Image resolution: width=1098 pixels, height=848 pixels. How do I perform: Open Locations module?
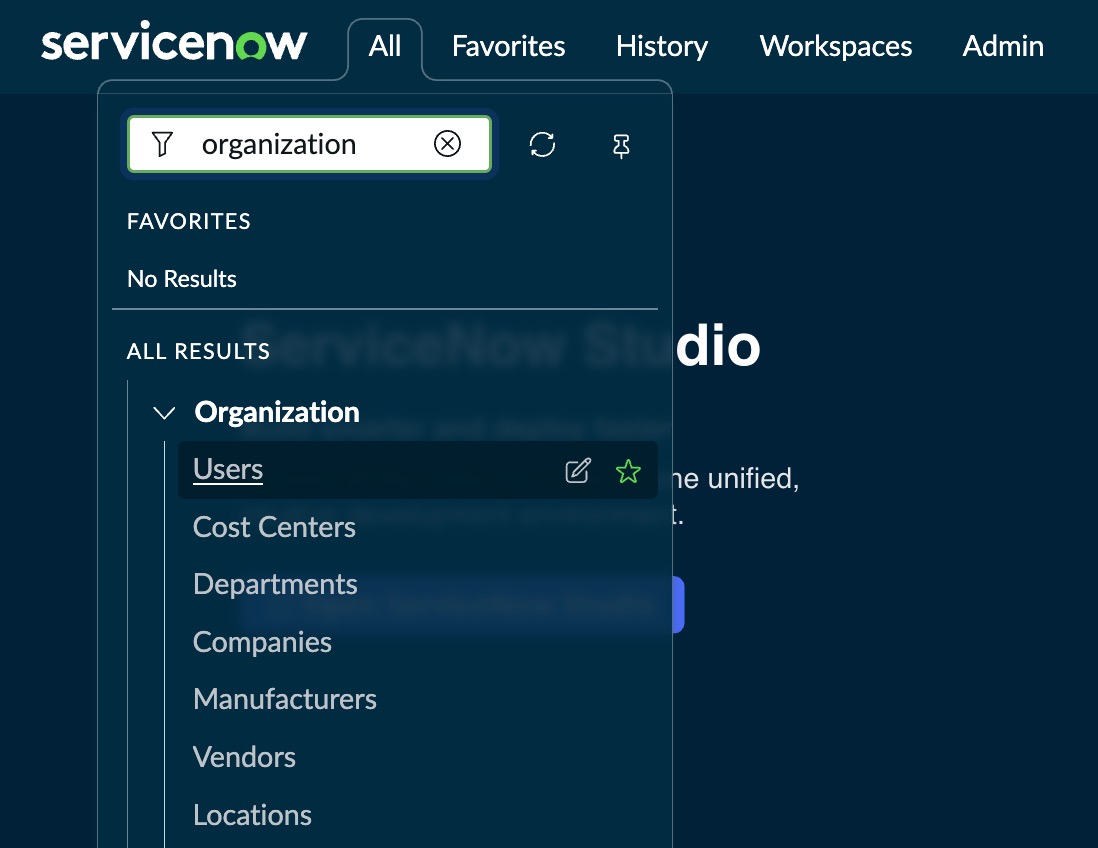(x=252, y=814)
